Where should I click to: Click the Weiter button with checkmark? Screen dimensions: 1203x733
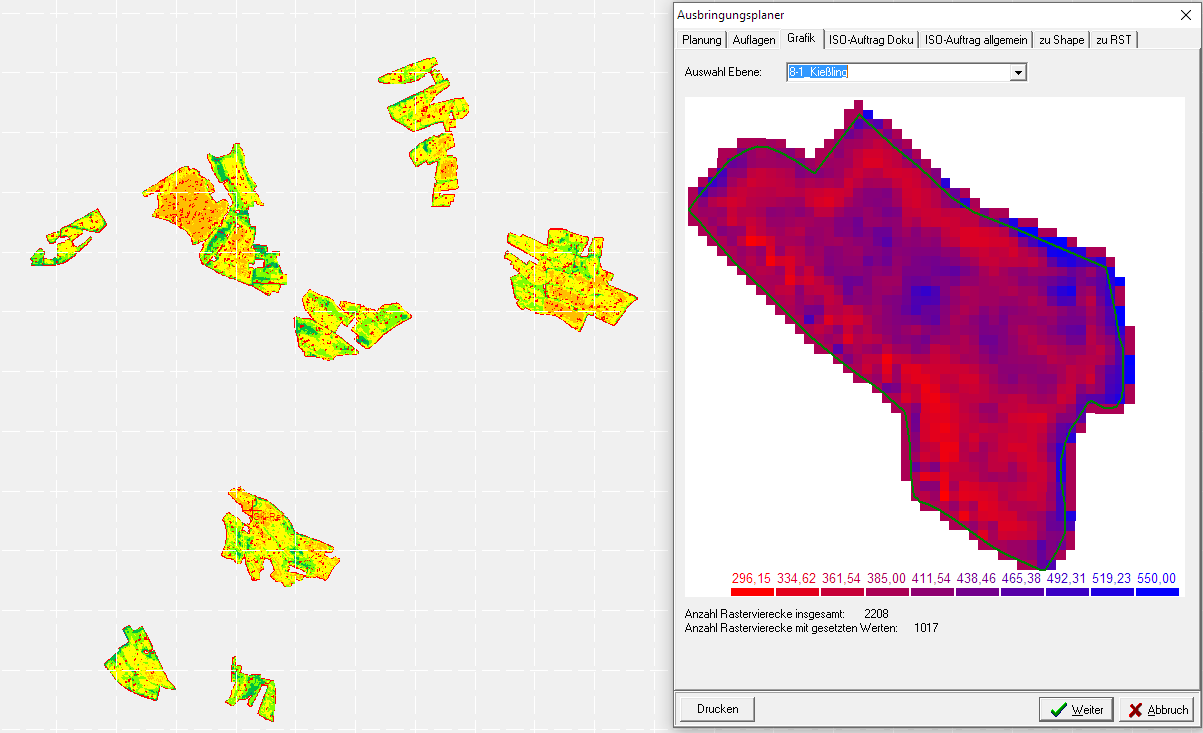point(1076,709)
